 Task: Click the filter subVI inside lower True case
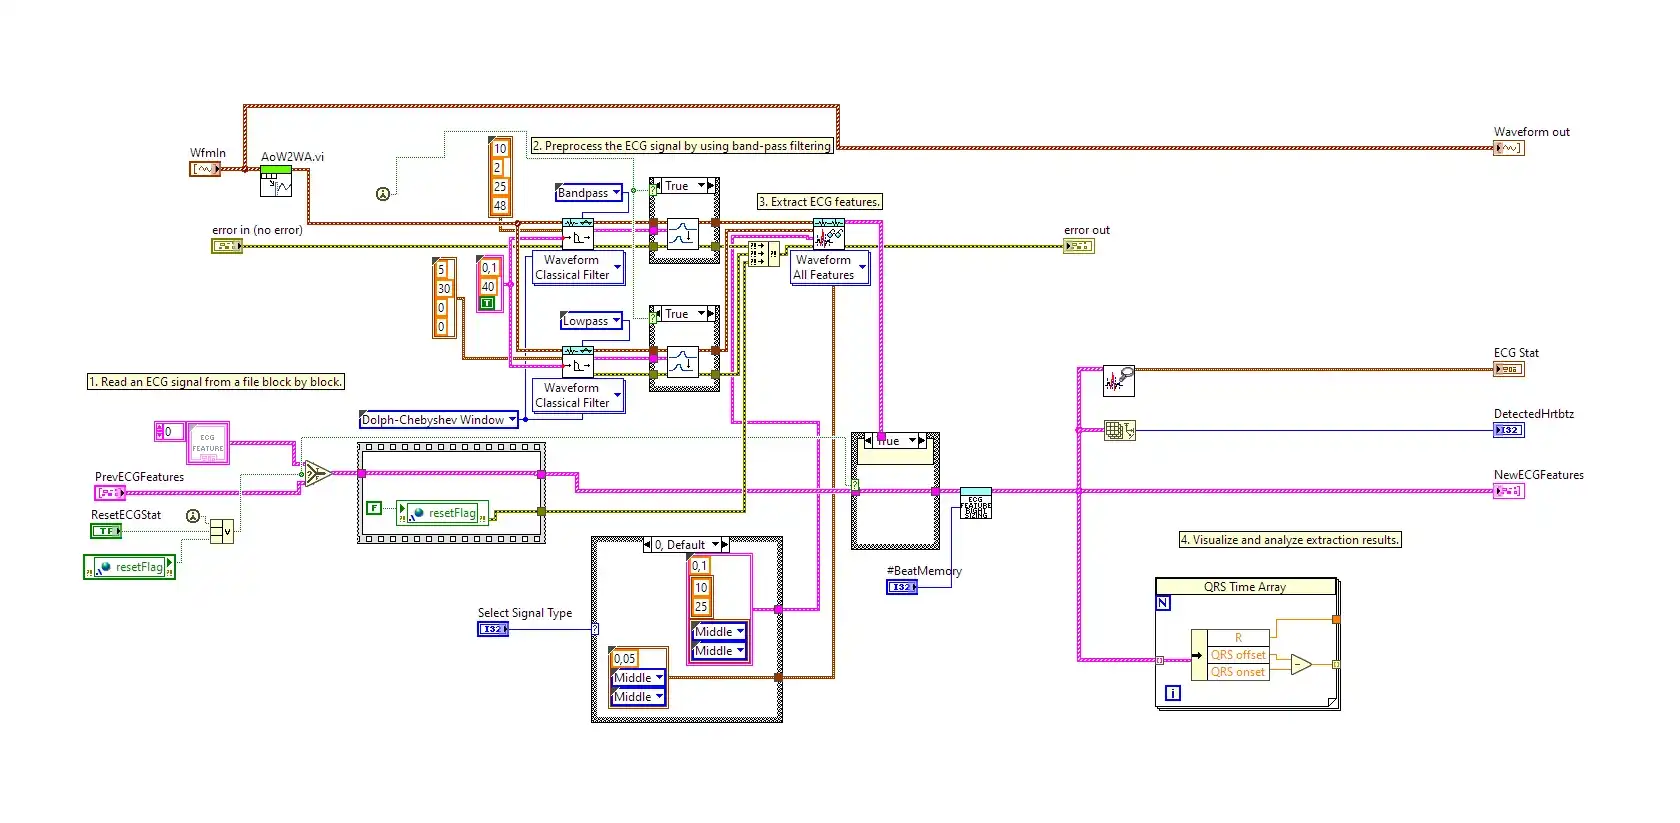[683, 361]
